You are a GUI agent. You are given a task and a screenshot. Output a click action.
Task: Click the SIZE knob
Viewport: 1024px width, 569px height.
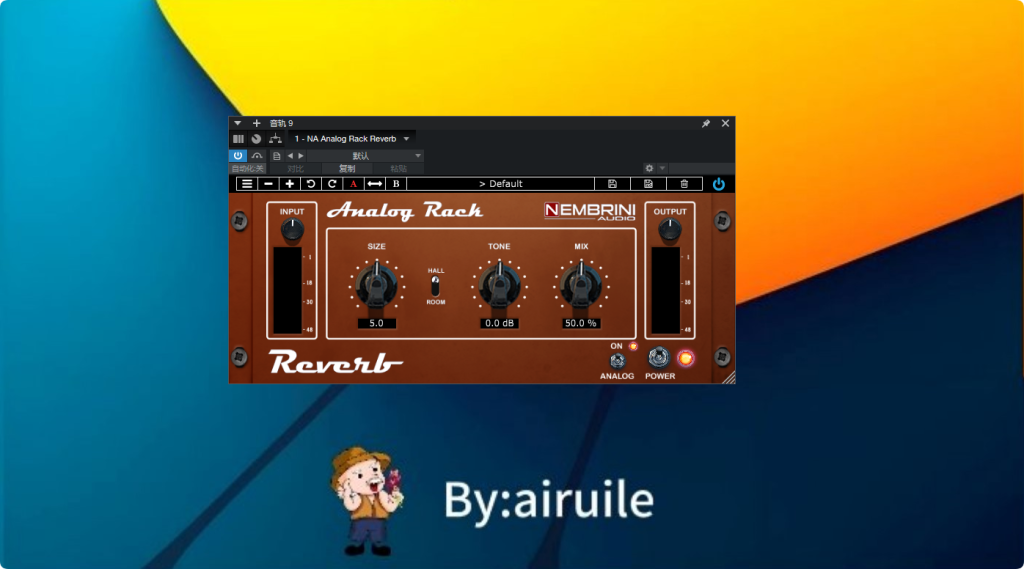coord(376,285)
